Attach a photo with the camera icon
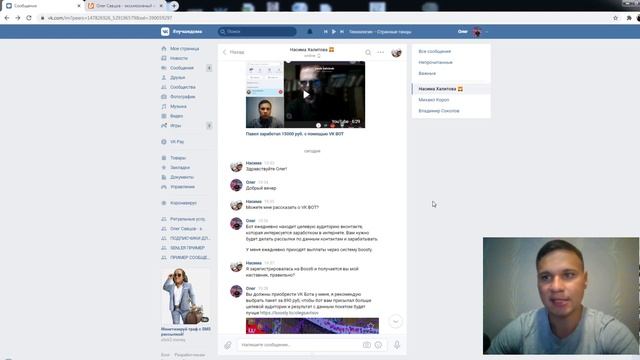 [367, 345]
